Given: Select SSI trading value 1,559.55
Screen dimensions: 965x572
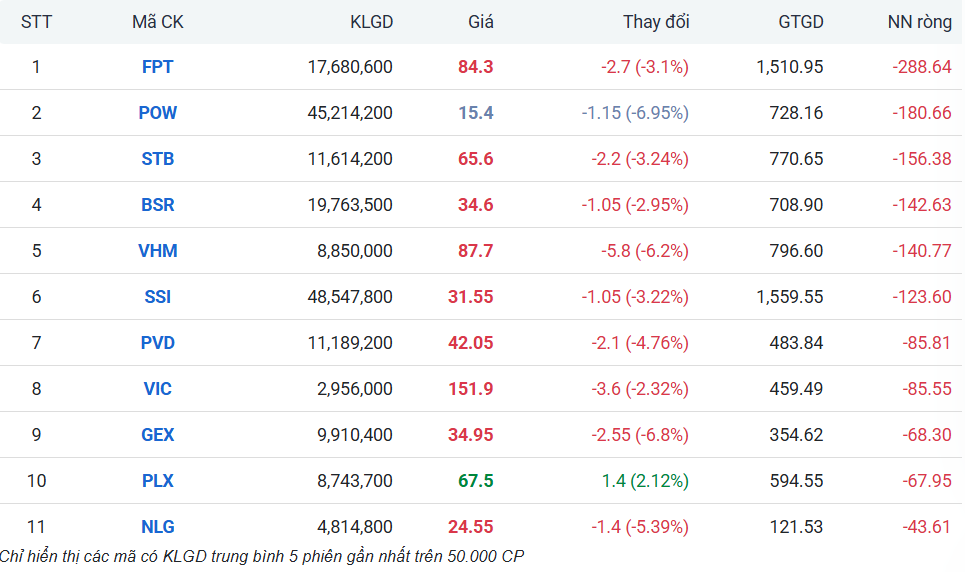Looking at the screenshot, I should tap(790, 297).
